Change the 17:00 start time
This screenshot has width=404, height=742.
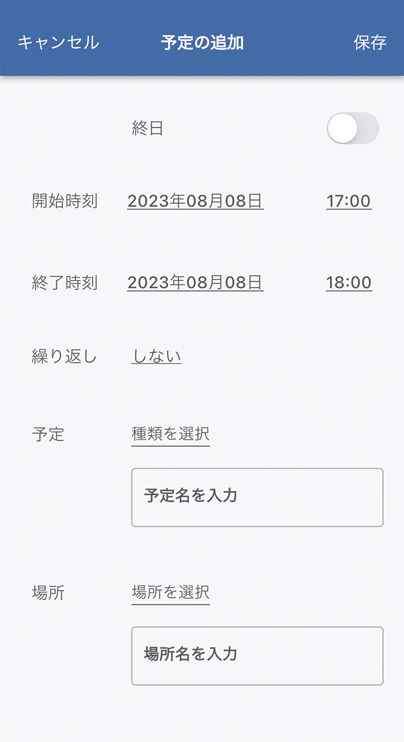point(349,201)
